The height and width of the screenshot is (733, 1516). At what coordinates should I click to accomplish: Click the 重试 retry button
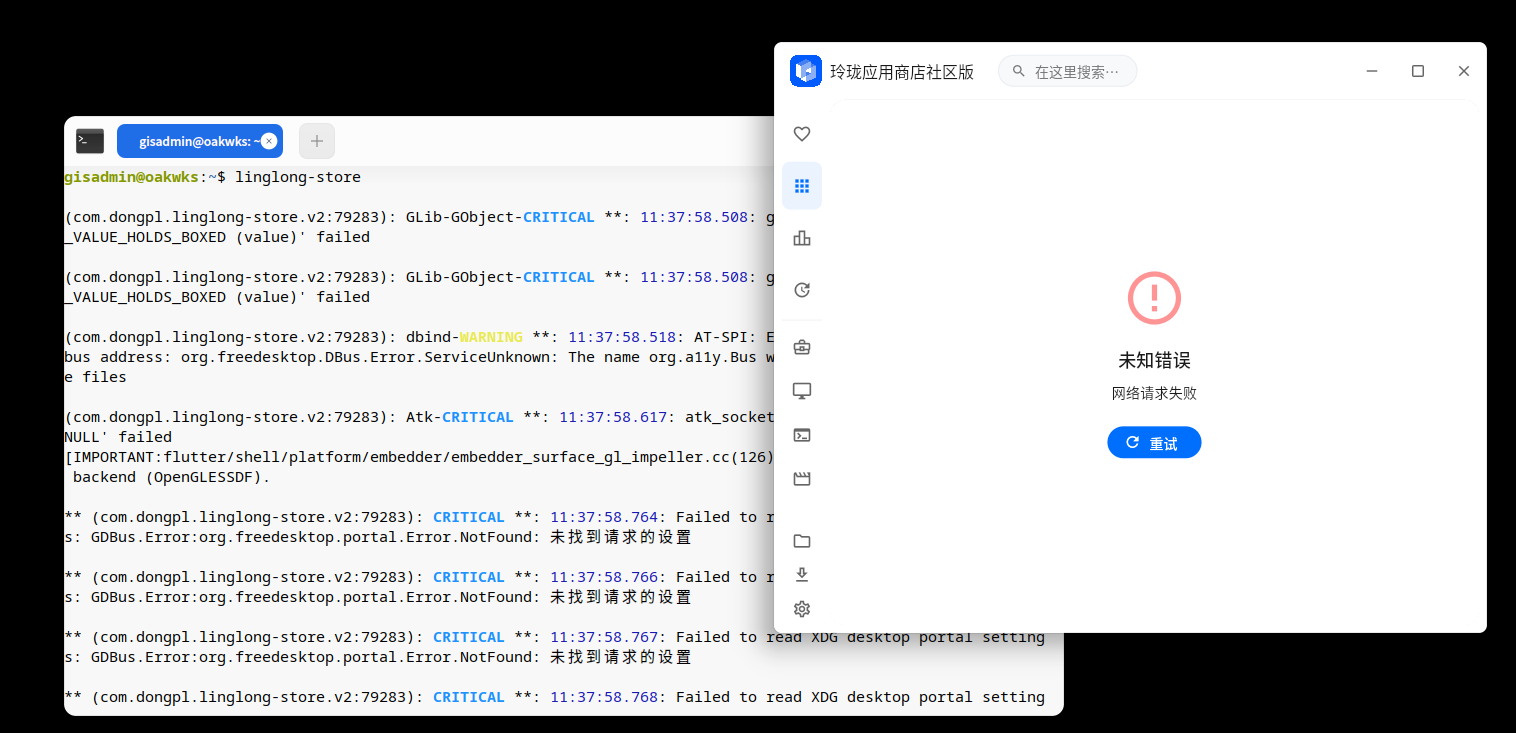point(1154,442)
